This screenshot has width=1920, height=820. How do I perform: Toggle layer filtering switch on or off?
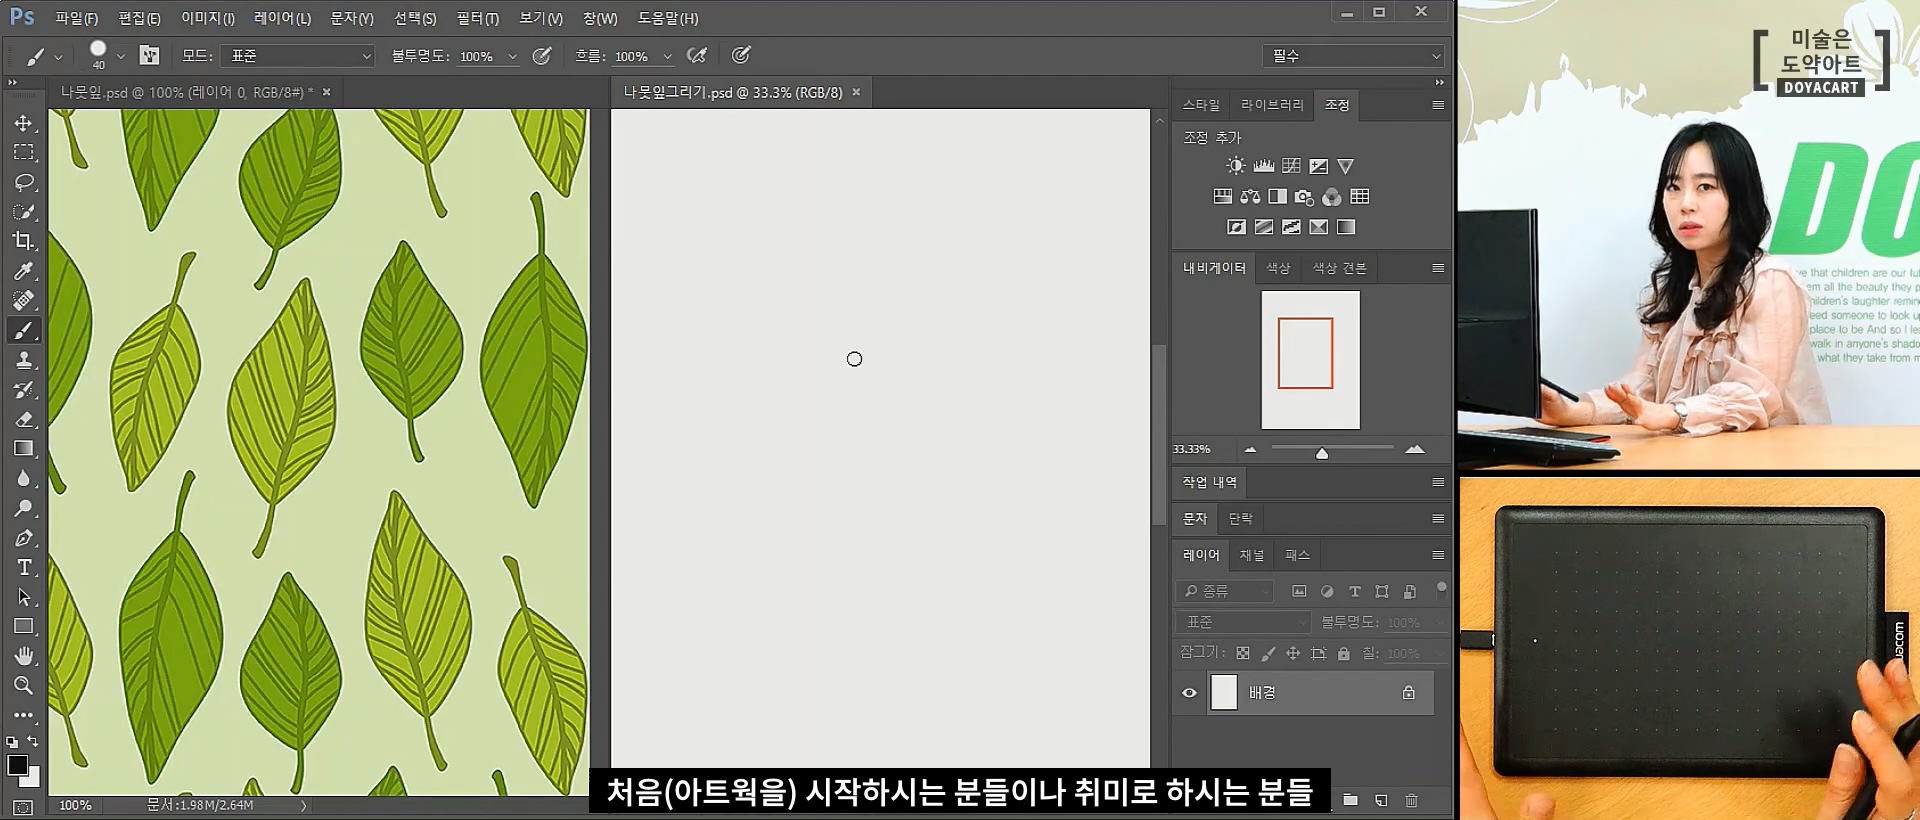click(1441, 588)
